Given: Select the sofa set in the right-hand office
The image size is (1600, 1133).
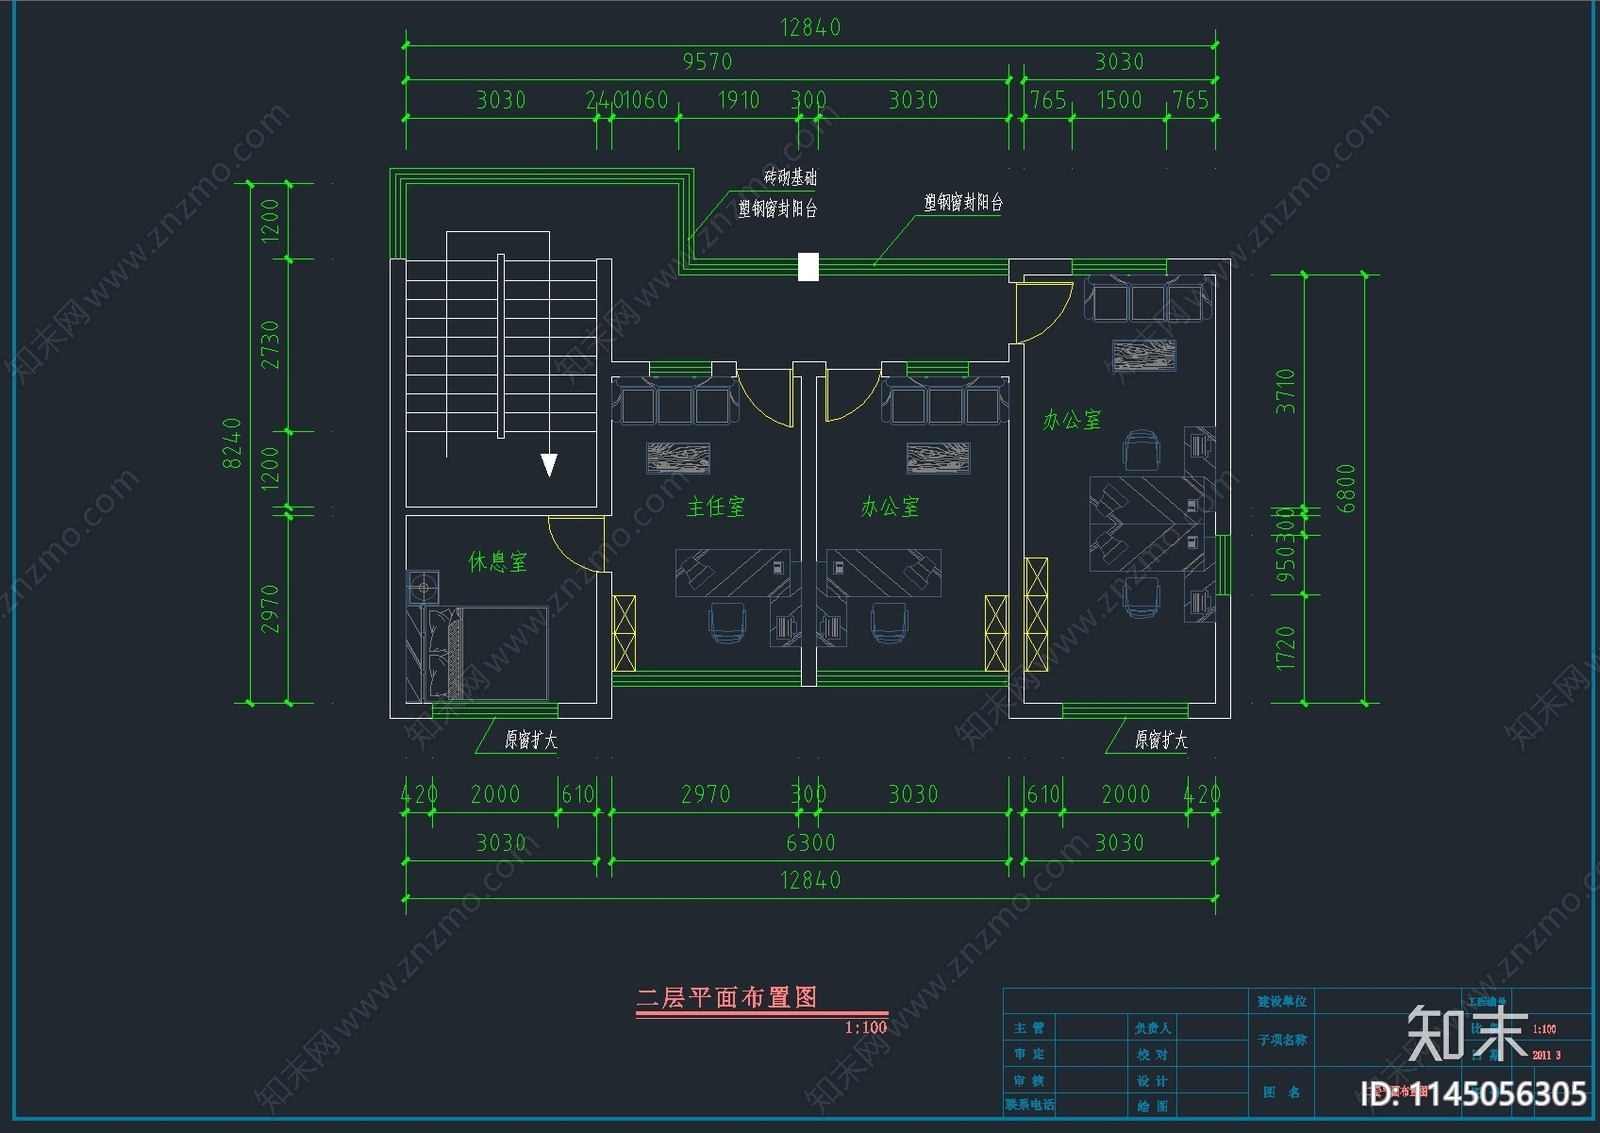Looking at the screenshot, I should pos(1148,299).
